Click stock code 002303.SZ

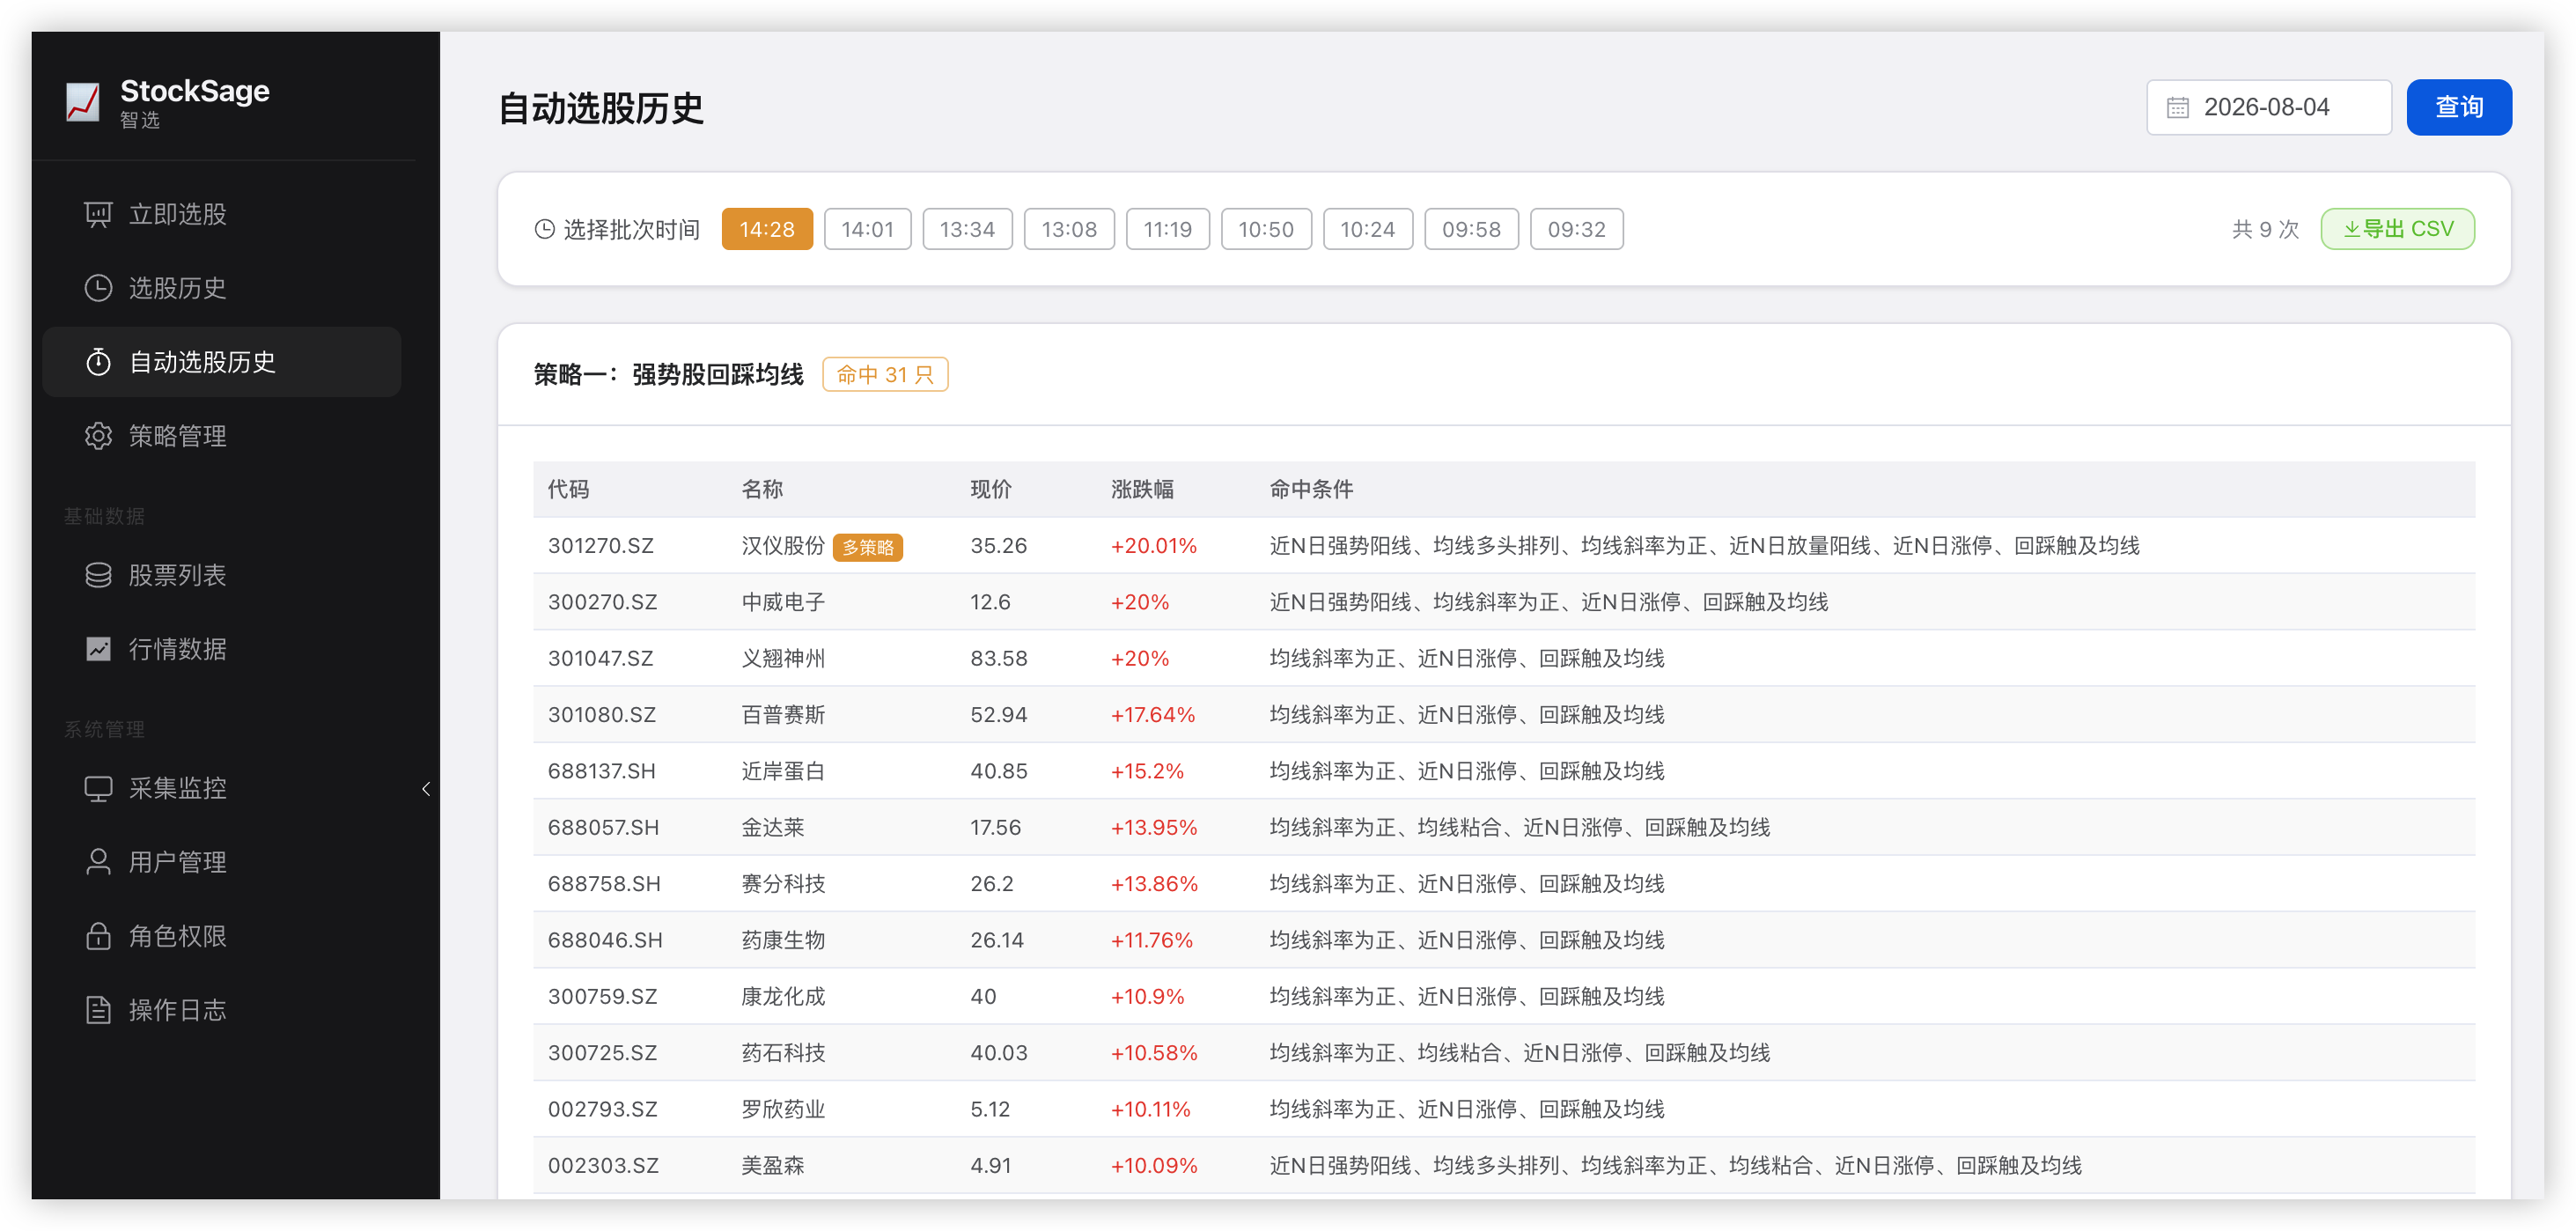coord(603,1165)
